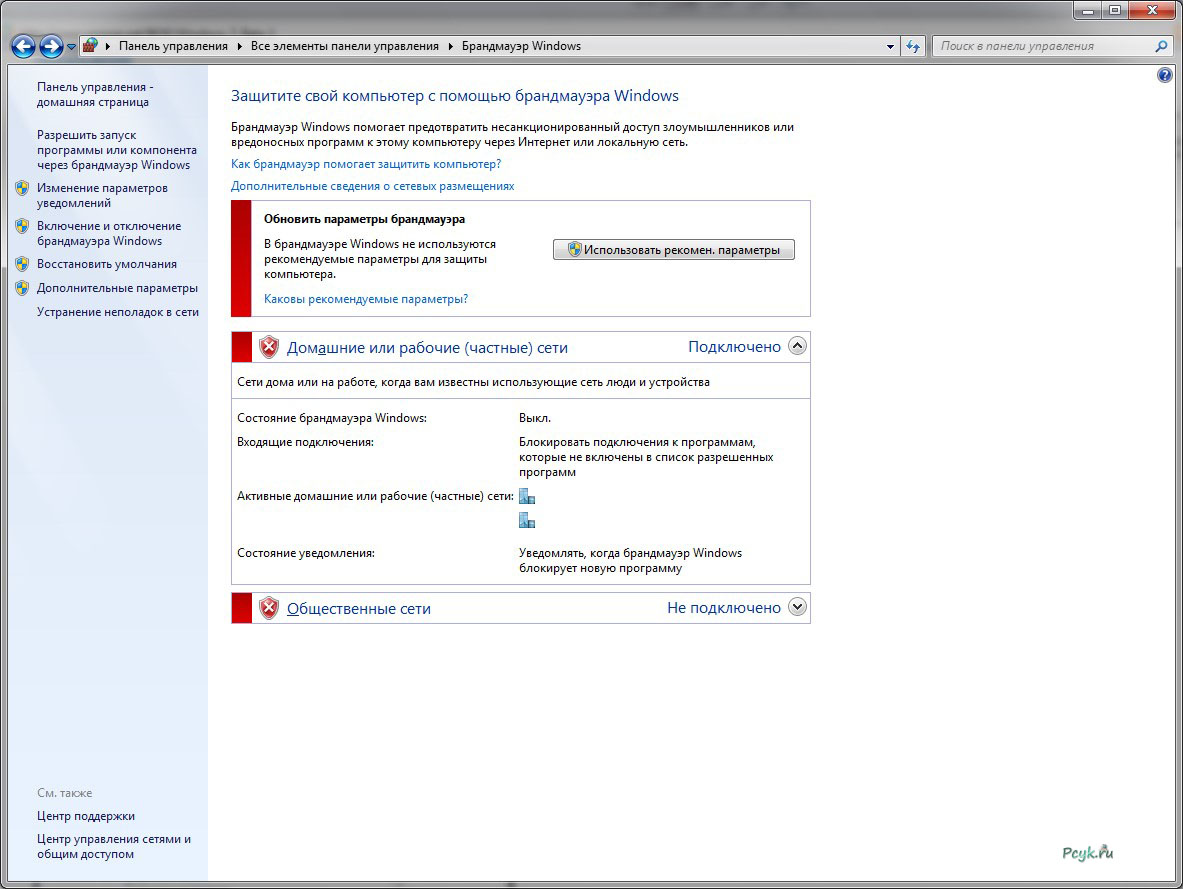This screenshot has height=889, width=1183.
Task: Click 'Состояние уведомления:' label
Action: [306, 553]
